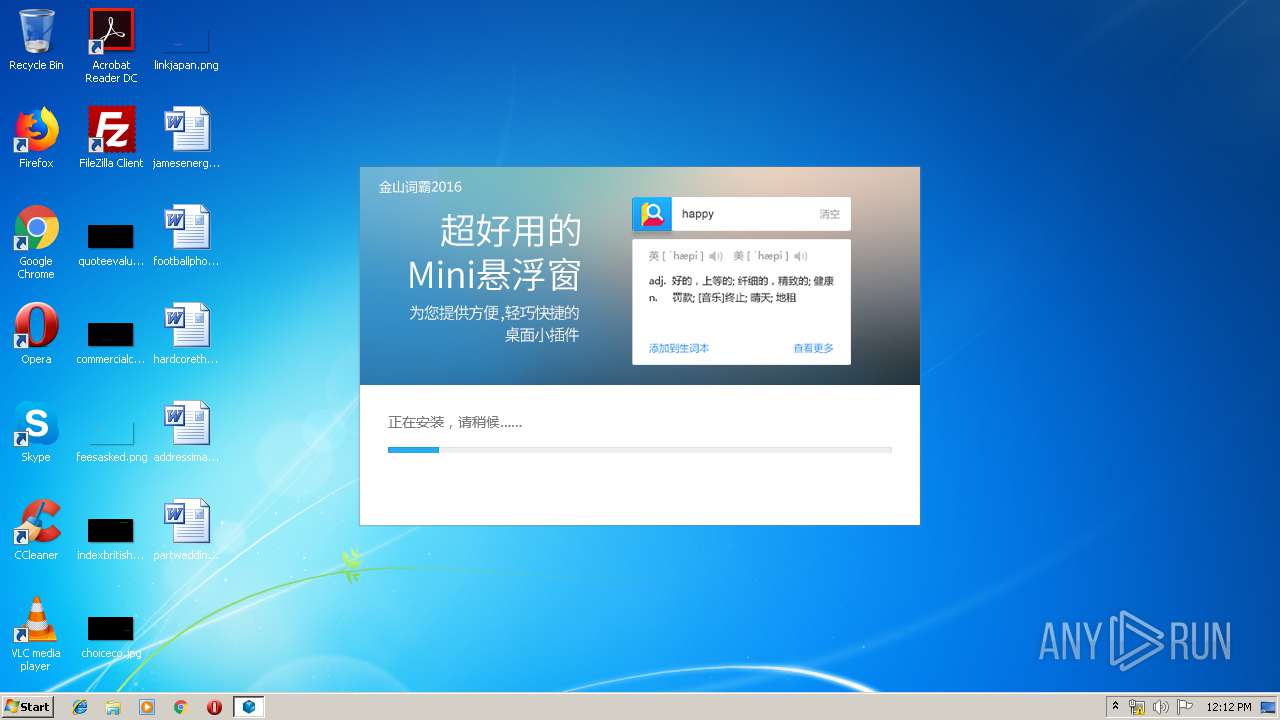Play the American 美 pronunciation speaker
This screenshot has width=1280, height=720.
pyautogui.click(x=801, y=257)
